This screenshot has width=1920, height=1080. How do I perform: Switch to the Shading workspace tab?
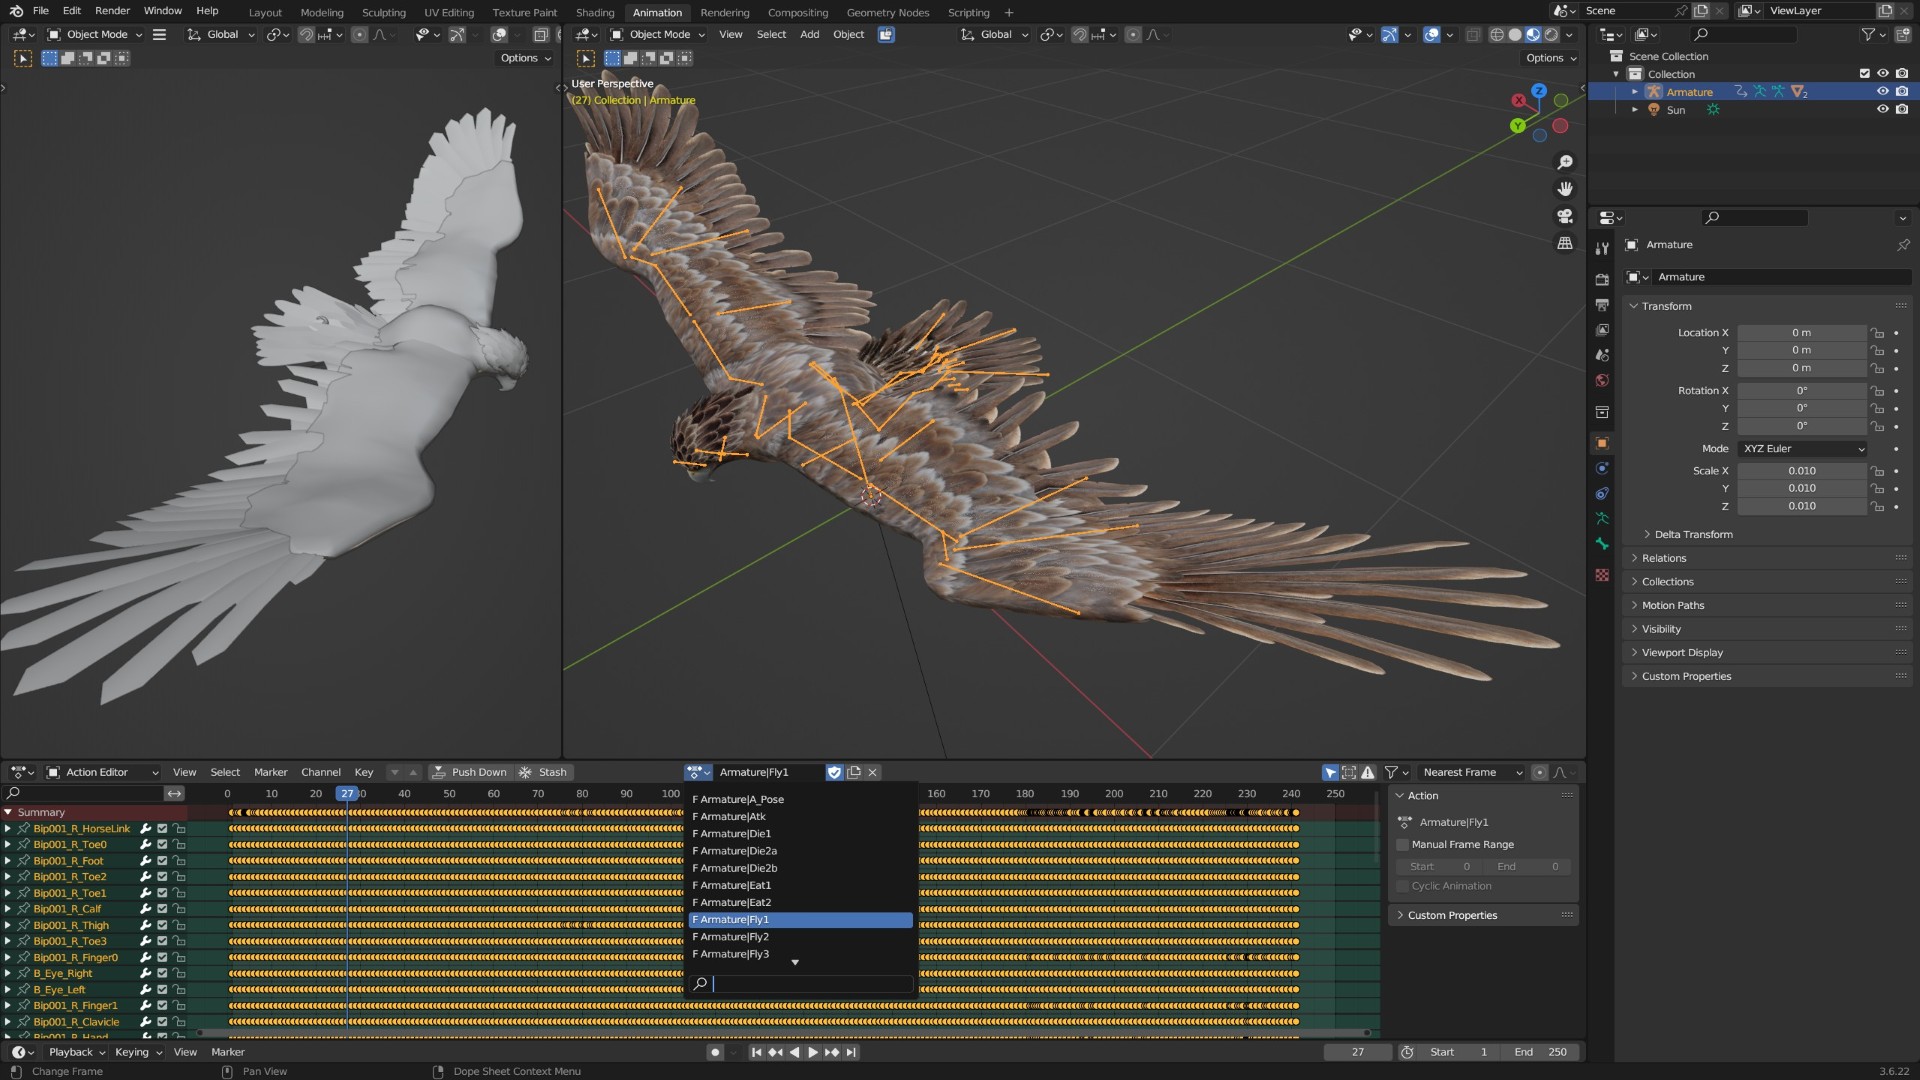tap(595, 13)
